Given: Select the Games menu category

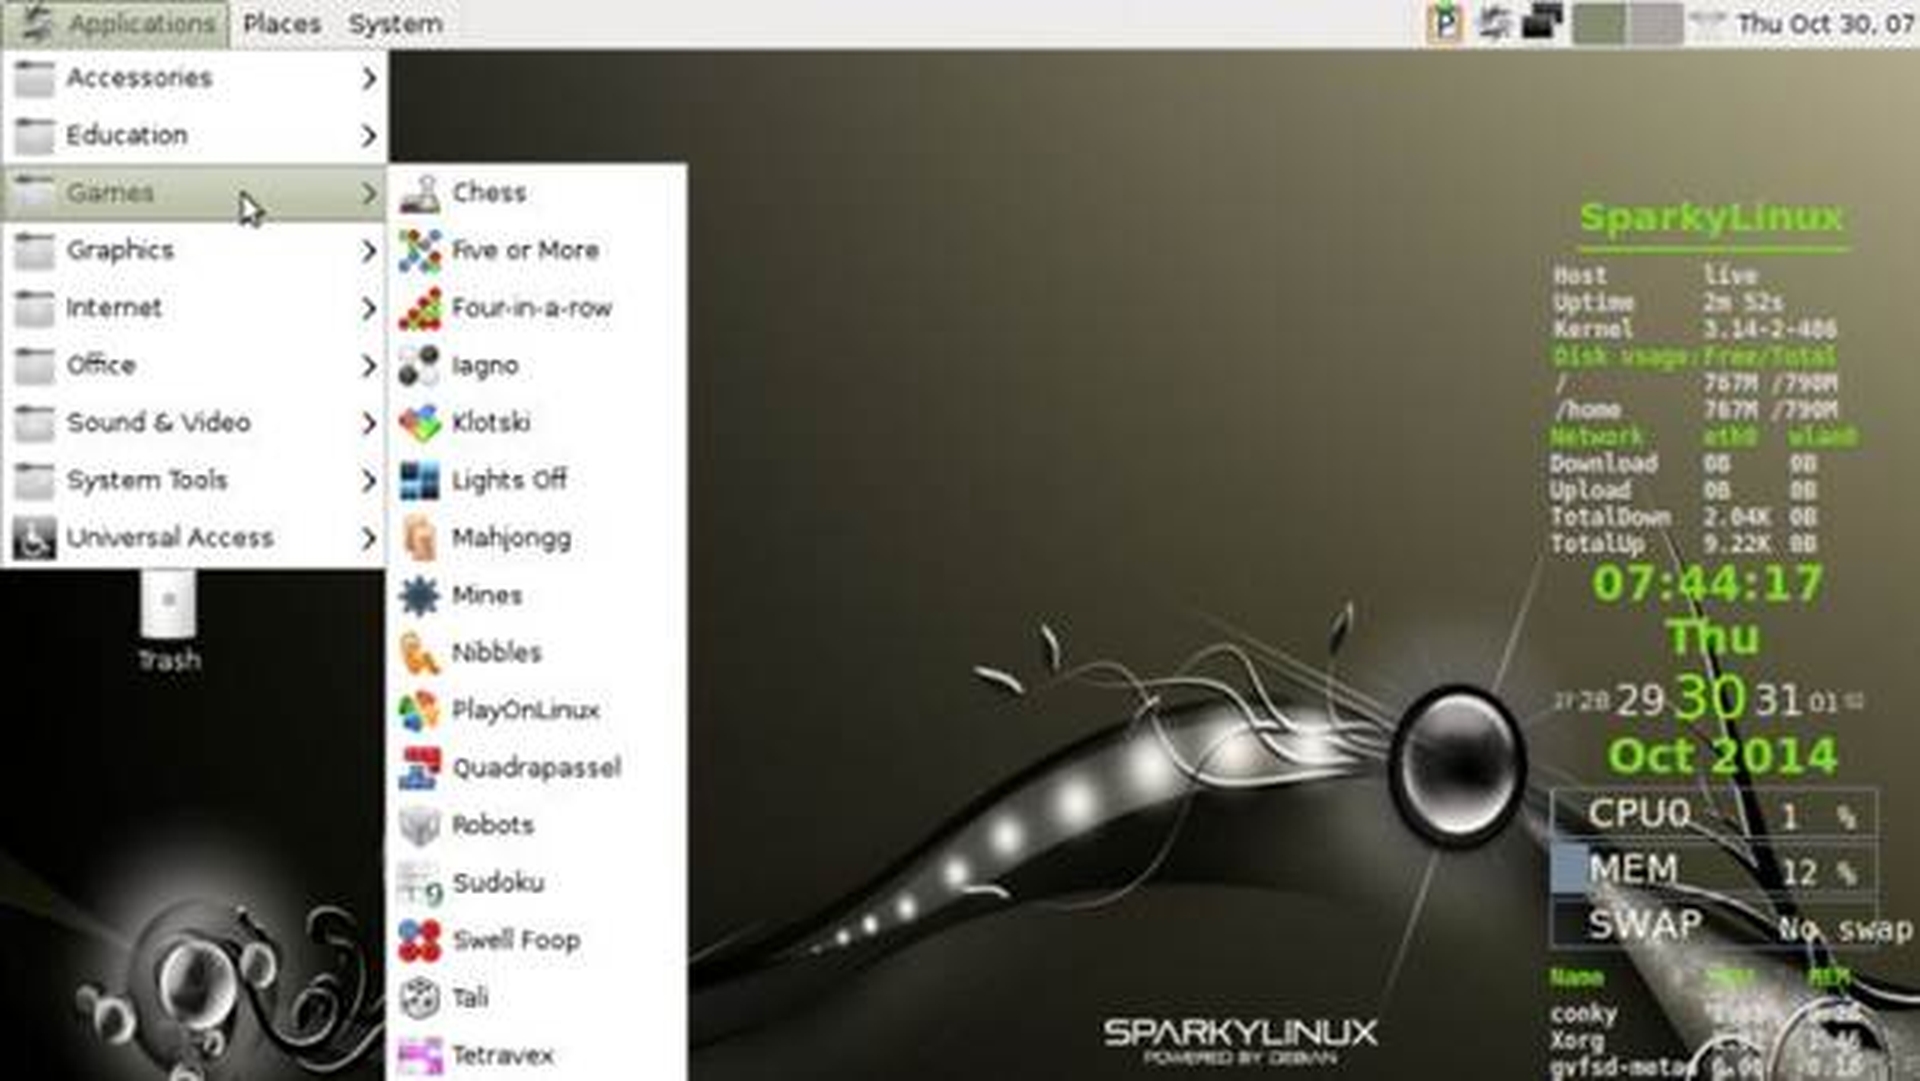Looking at the screenshot, I should (x=194, y=193).
